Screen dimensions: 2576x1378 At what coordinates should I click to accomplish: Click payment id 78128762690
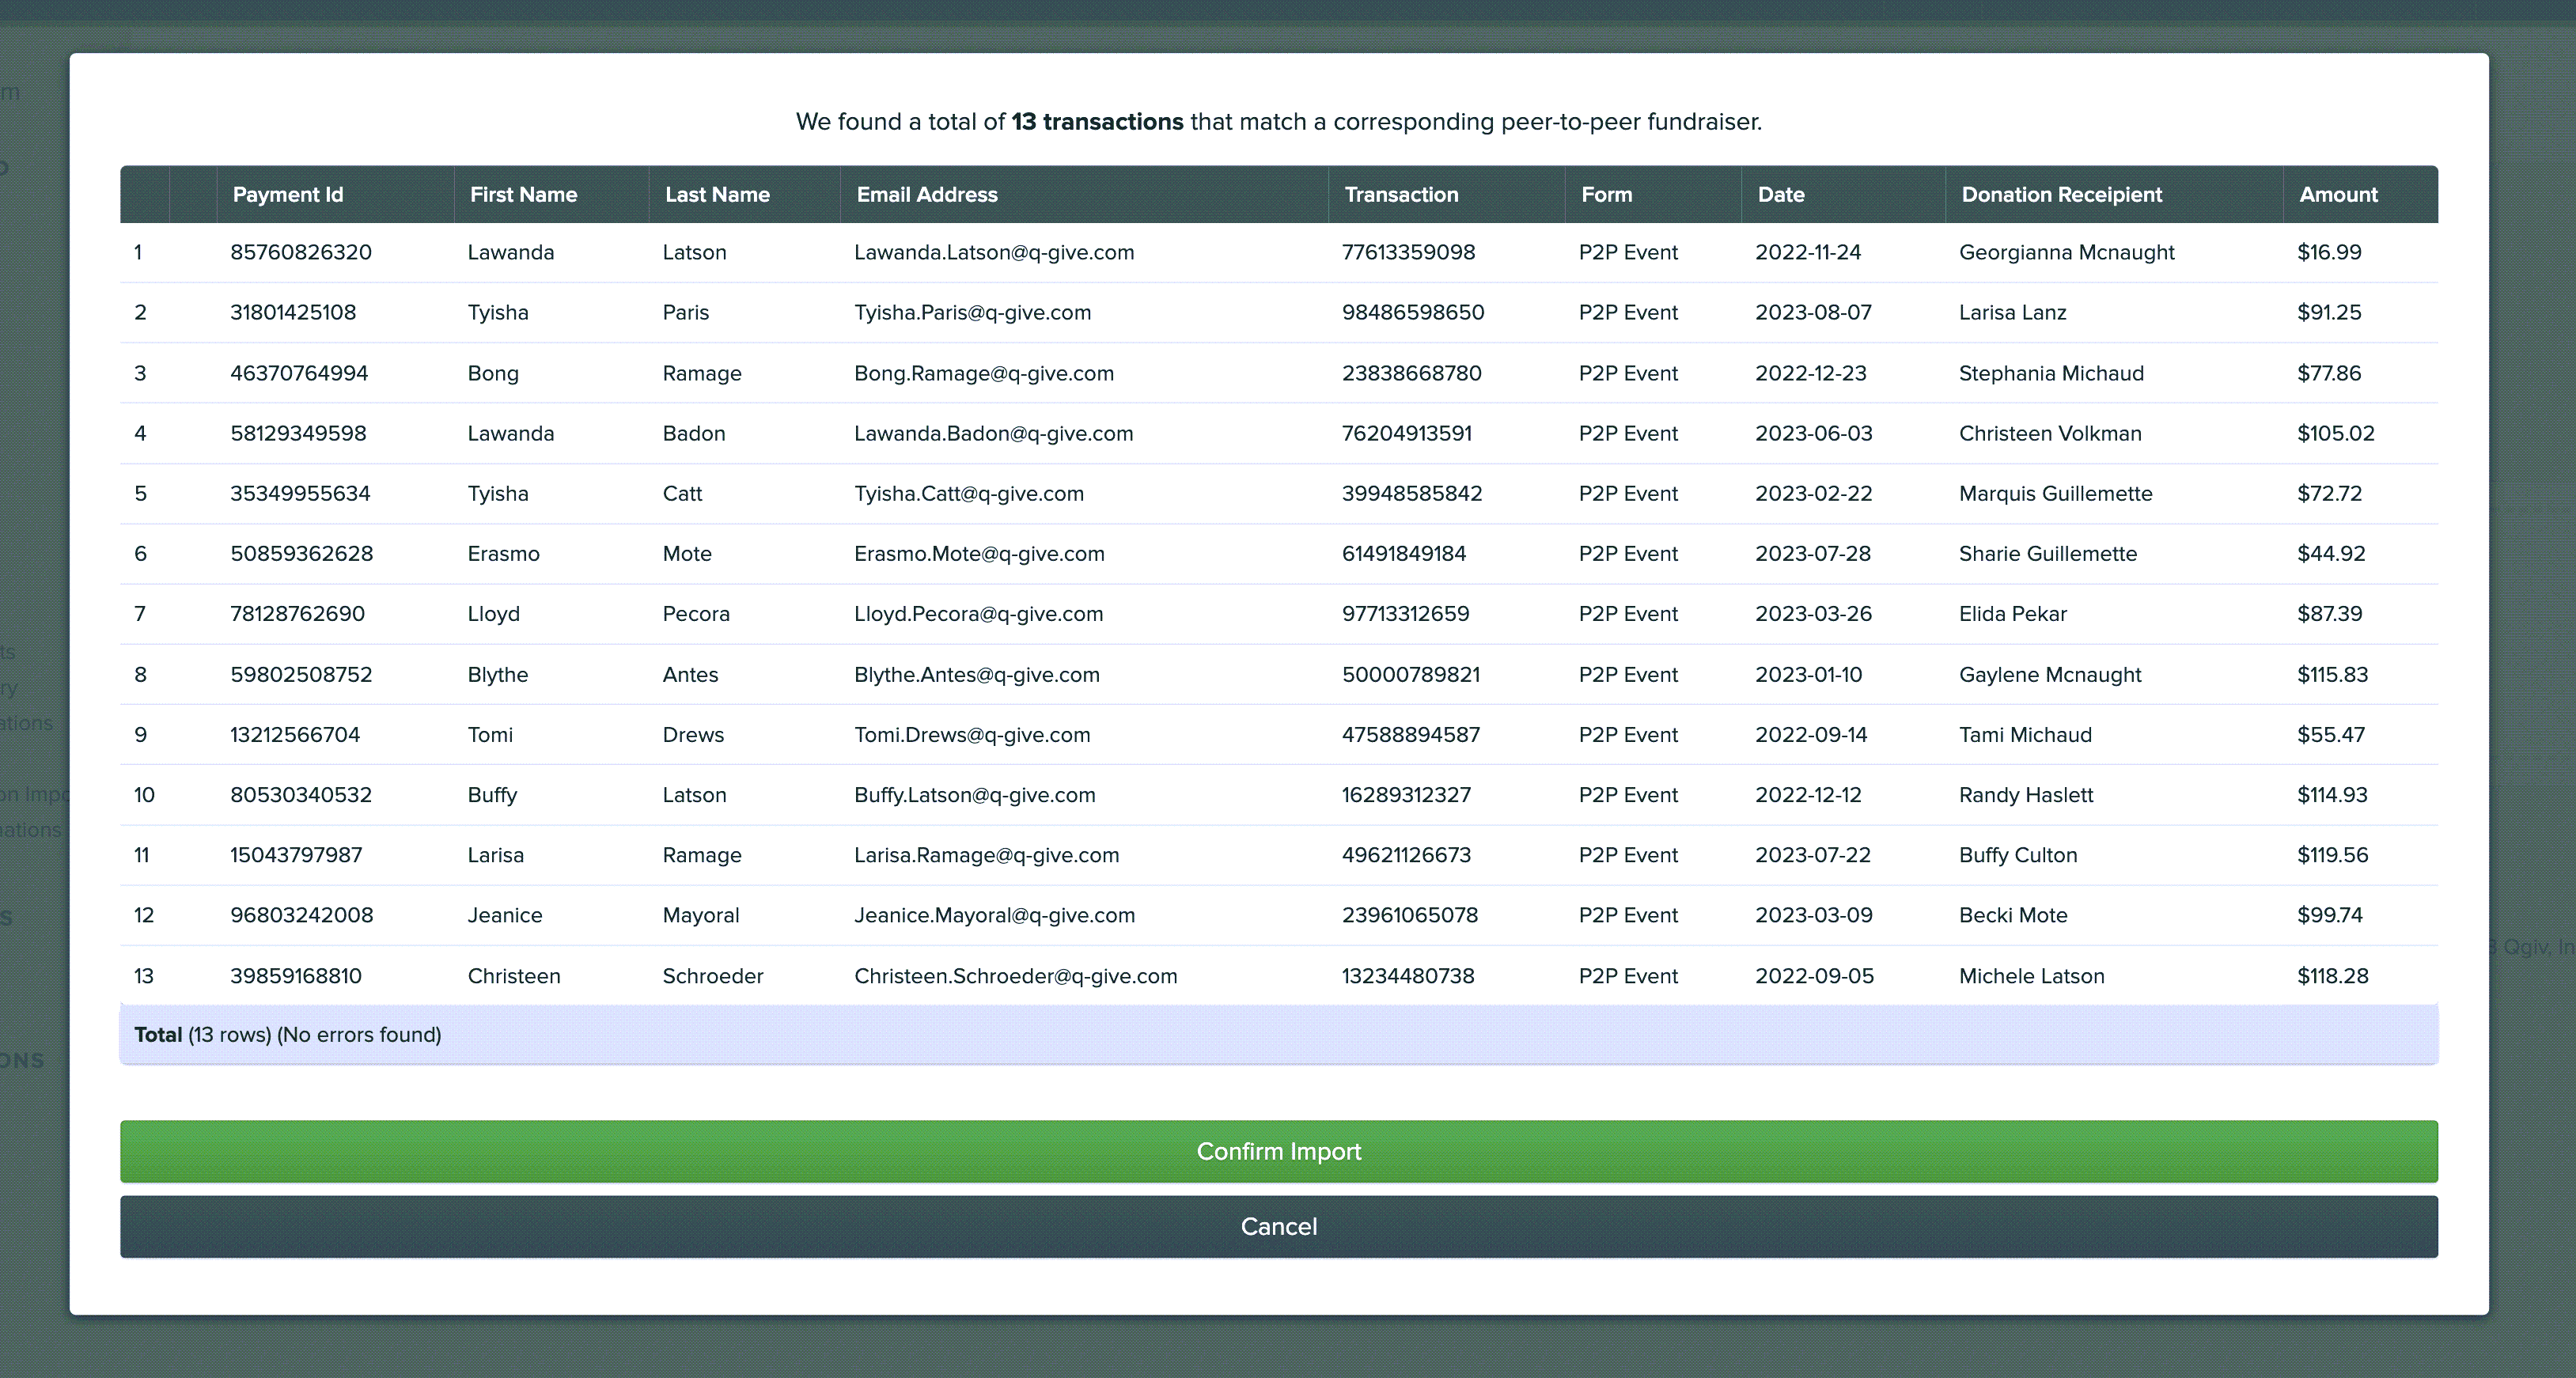coord(297,613)
